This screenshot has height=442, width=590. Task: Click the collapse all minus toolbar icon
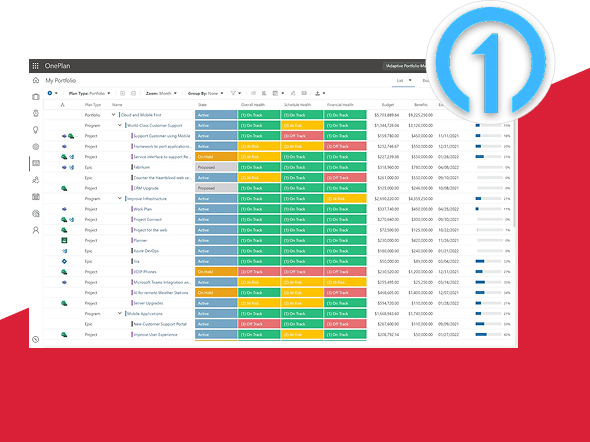click(133, 93)
